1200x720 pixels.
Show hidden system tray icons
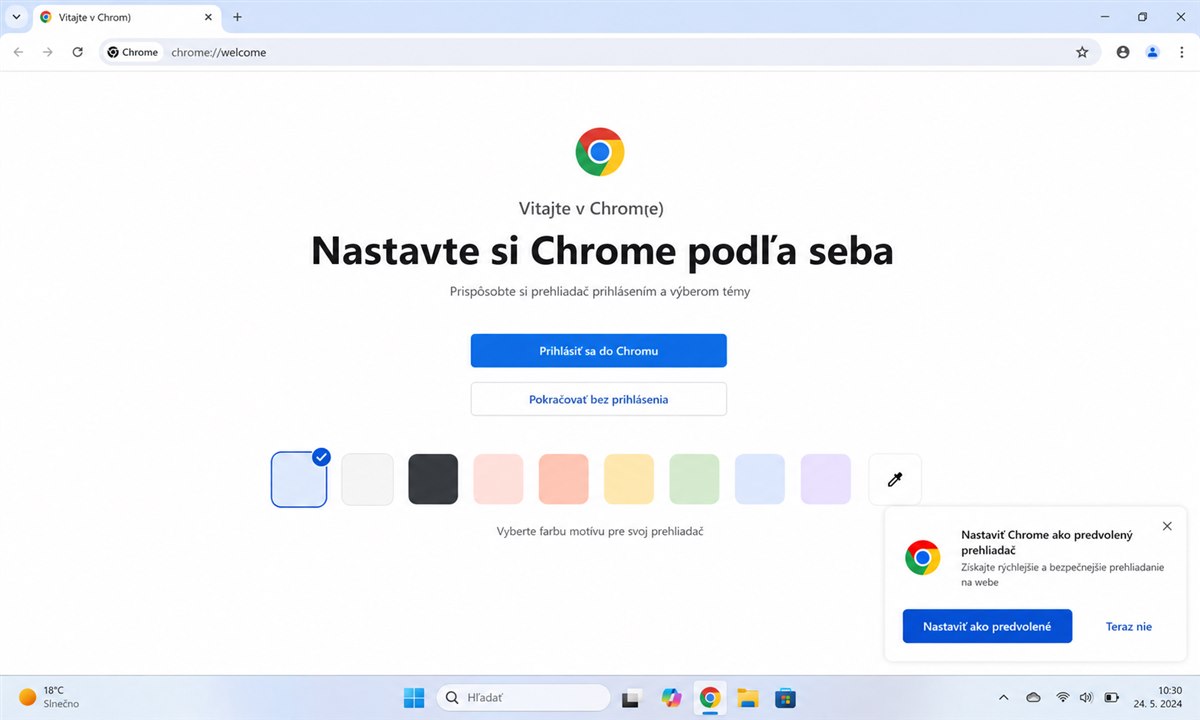[1004, 697]
